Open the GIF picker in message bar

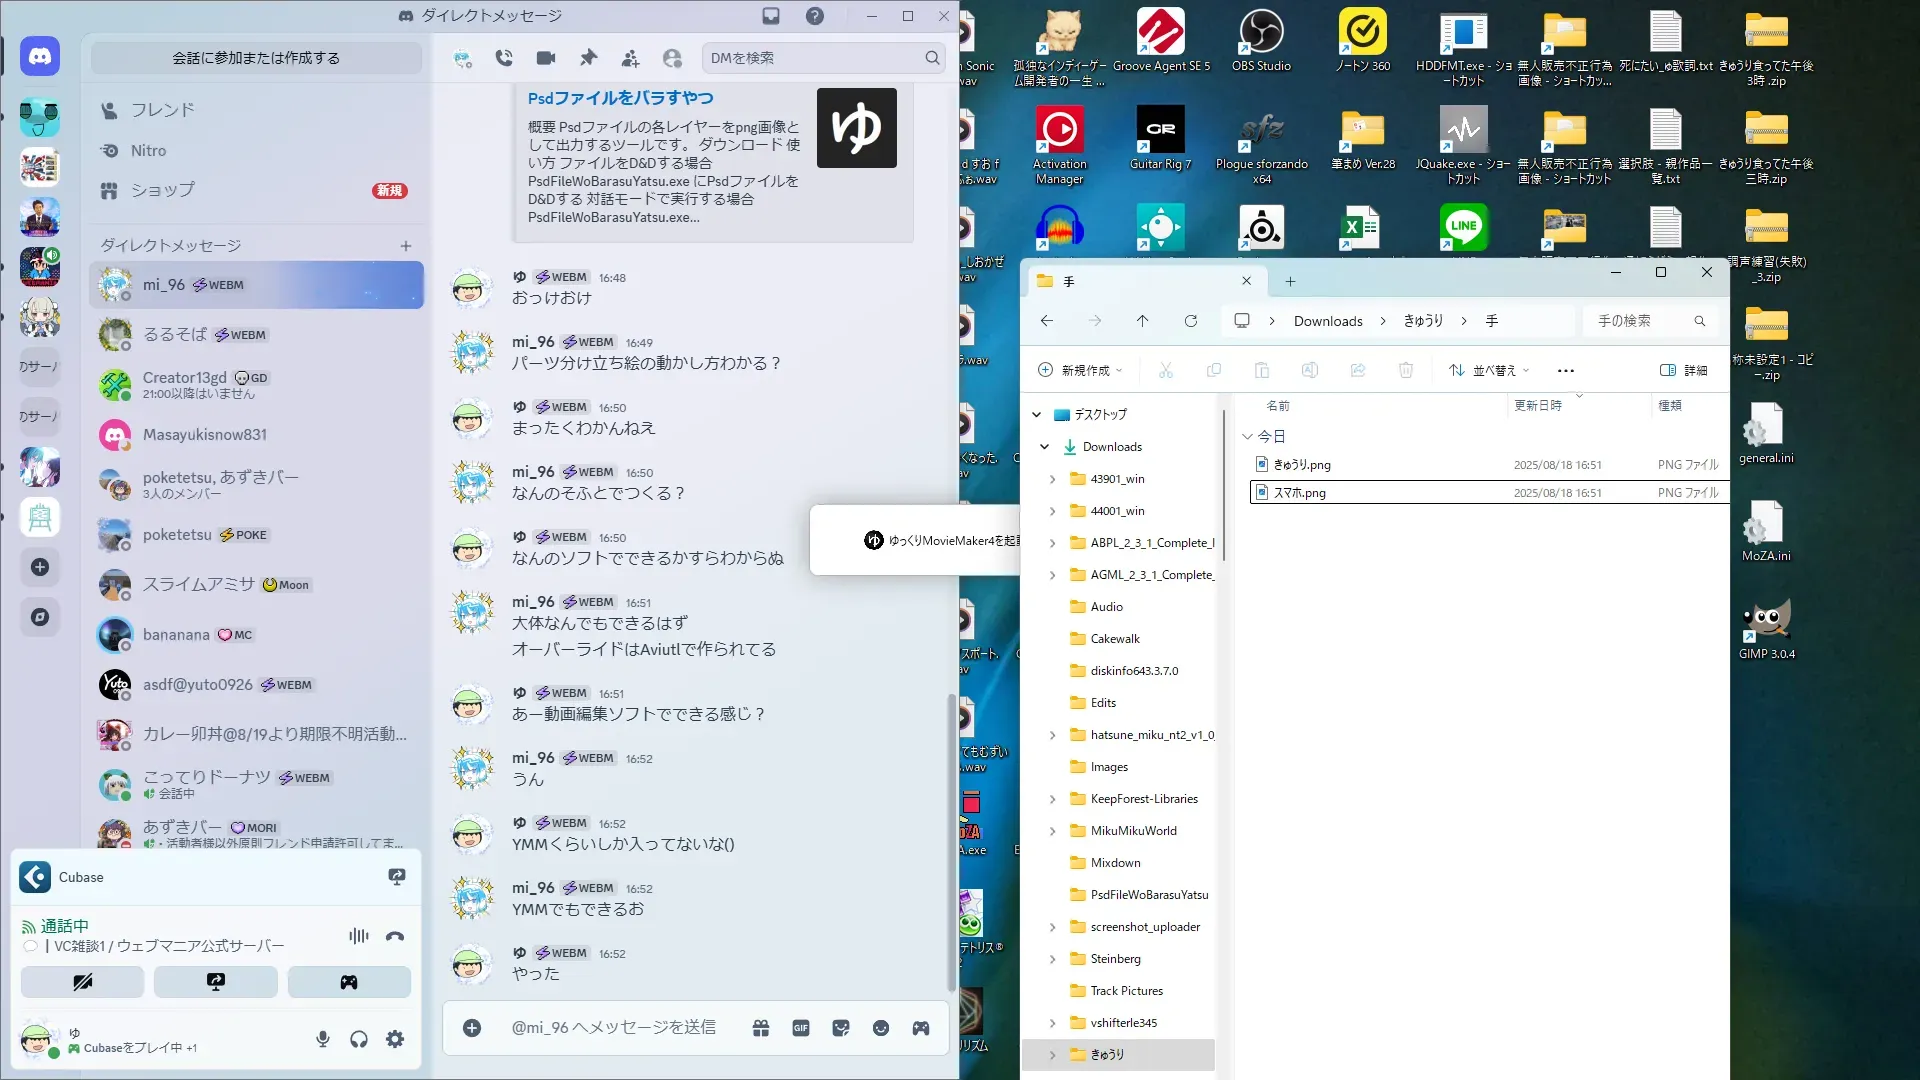tap(801, 1028)
